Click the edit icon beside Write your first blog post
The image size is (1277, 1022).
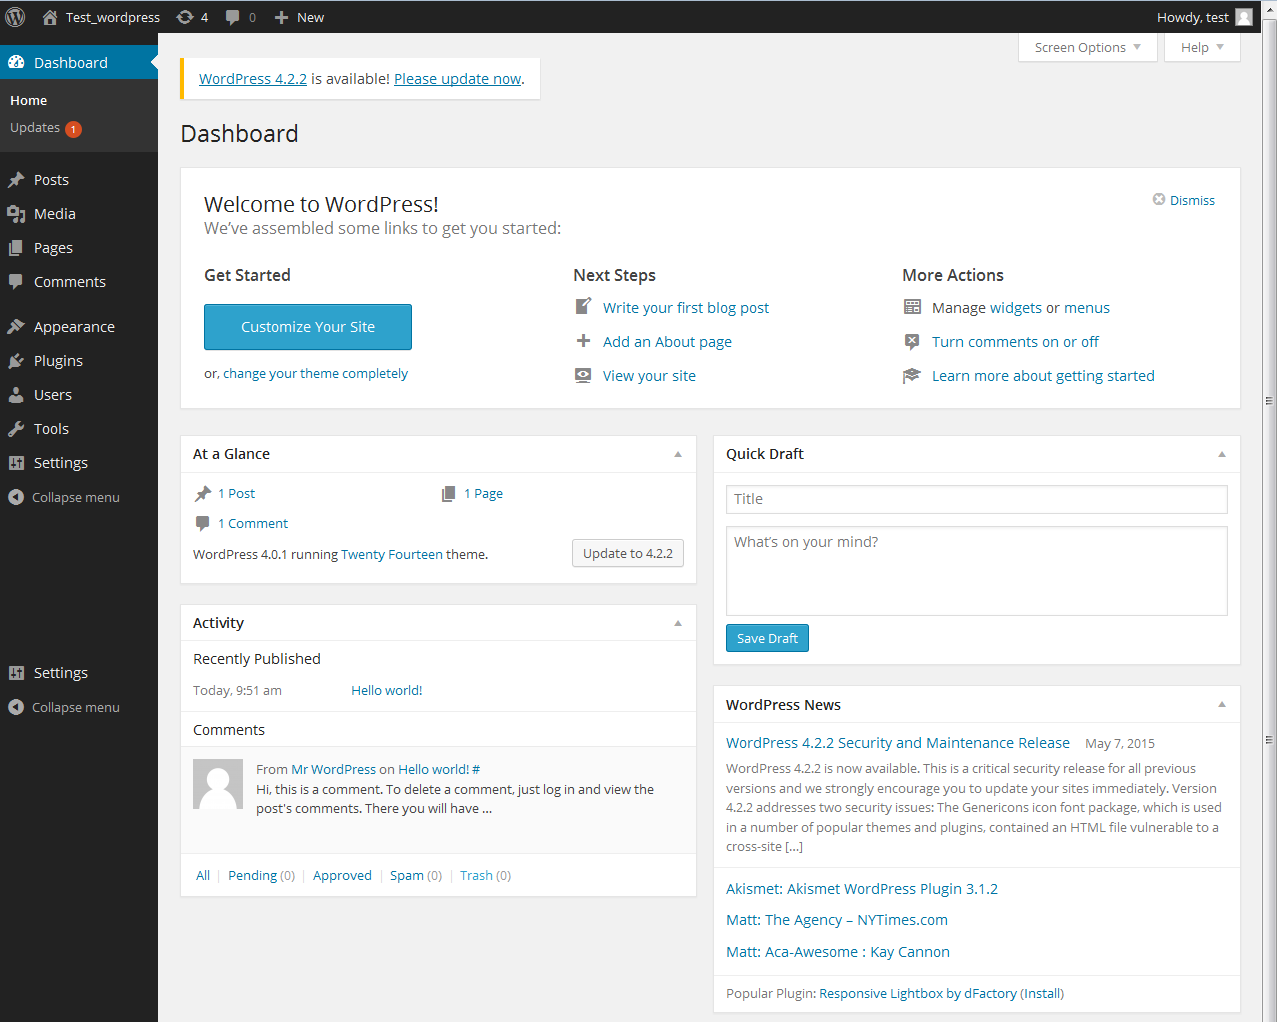click(583, 307)
